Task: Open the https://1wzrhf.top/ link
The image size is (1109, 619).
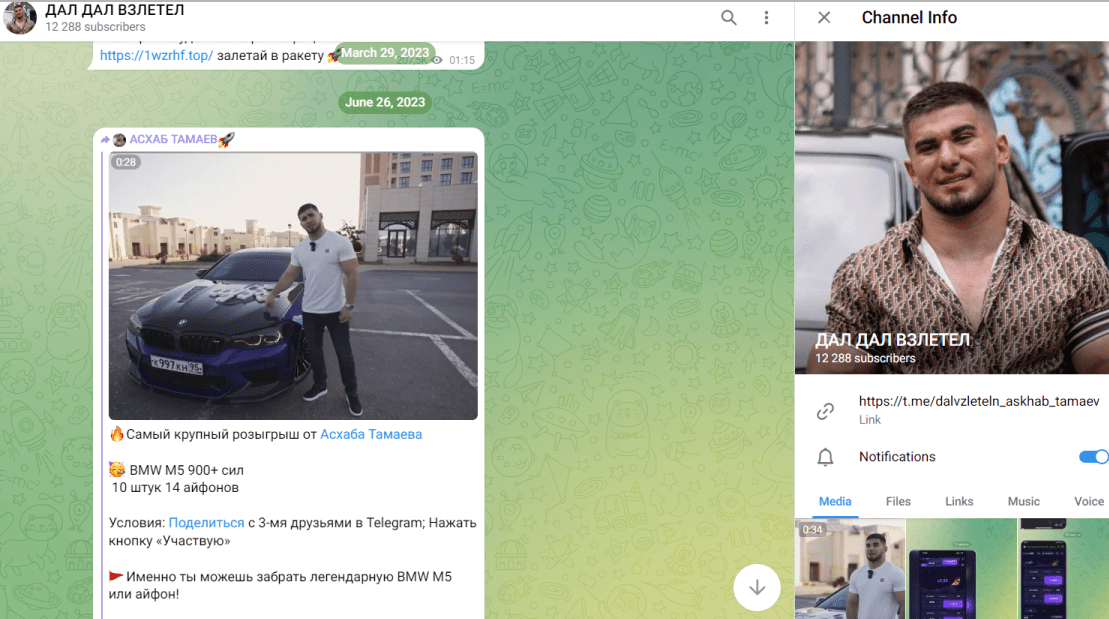Action: [156, 56]
